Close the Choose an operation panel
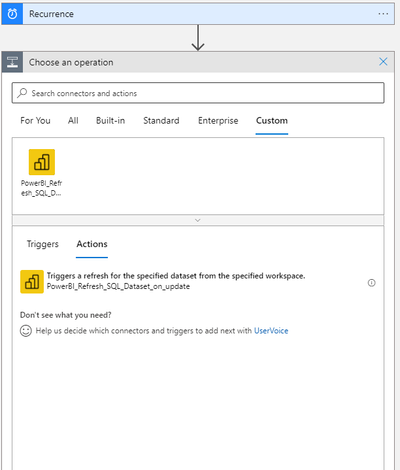The height and width of the screenshot is (470, 400). [383, 62]
